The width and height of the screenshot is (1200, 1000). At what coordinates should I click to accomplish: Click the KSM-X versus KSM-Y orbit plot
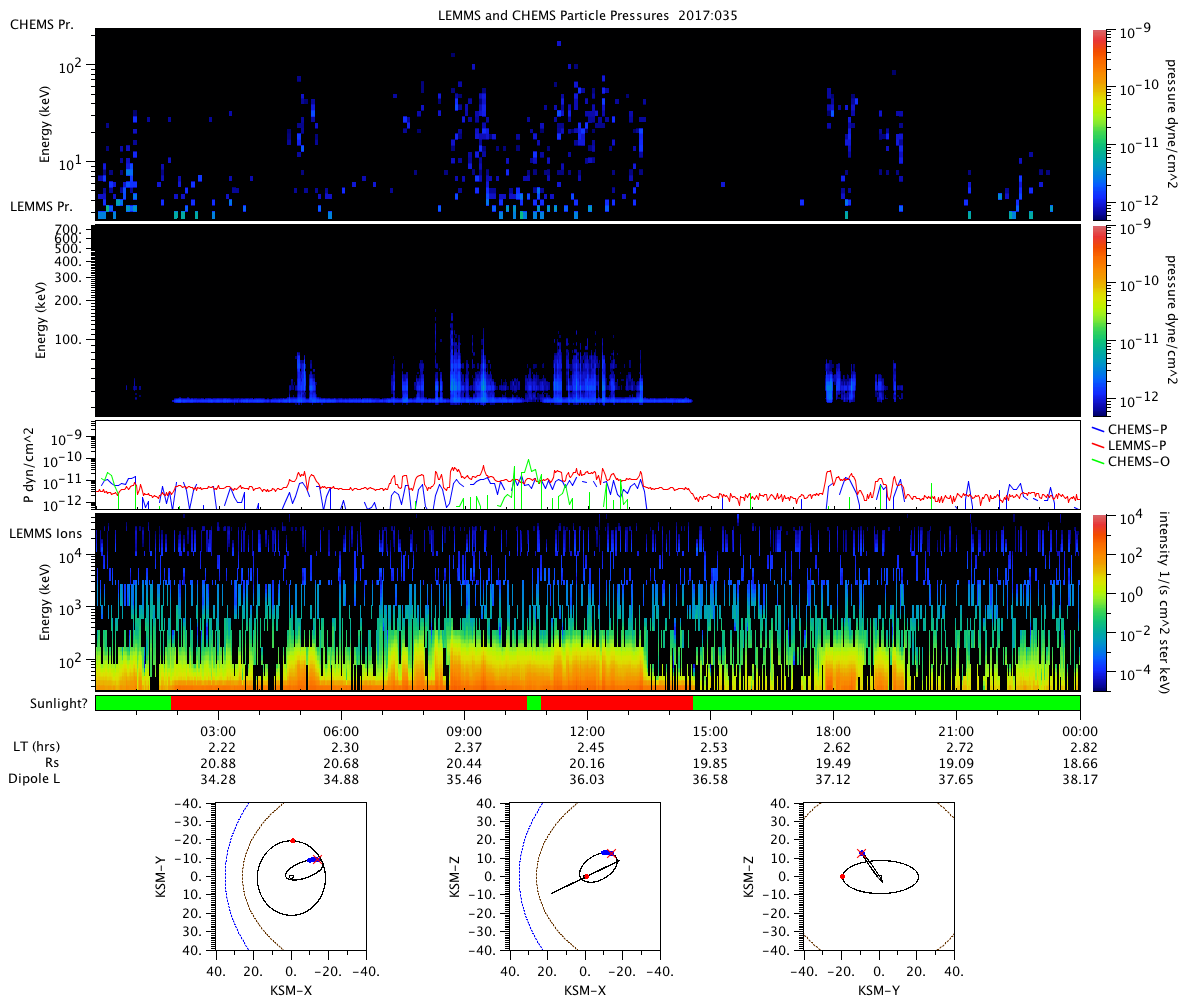pyautogui.click(x=290, y=876)
